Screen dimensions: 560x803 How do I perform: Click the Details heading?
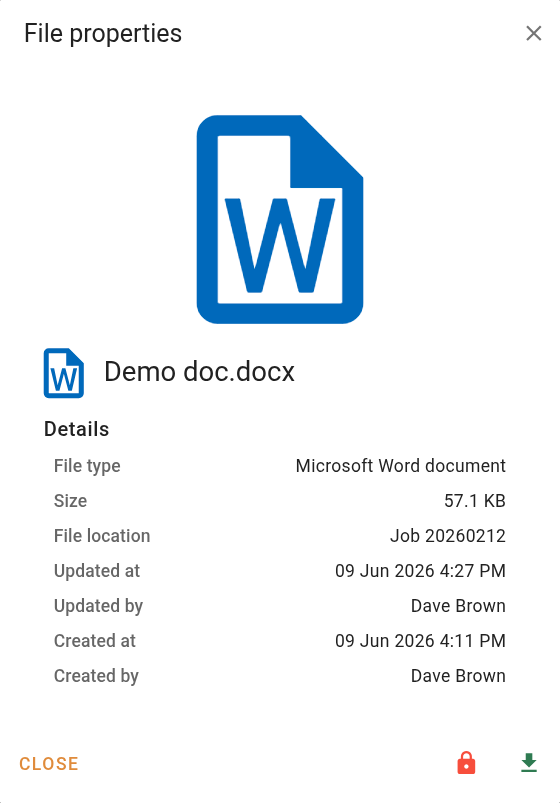pos(76,429)
